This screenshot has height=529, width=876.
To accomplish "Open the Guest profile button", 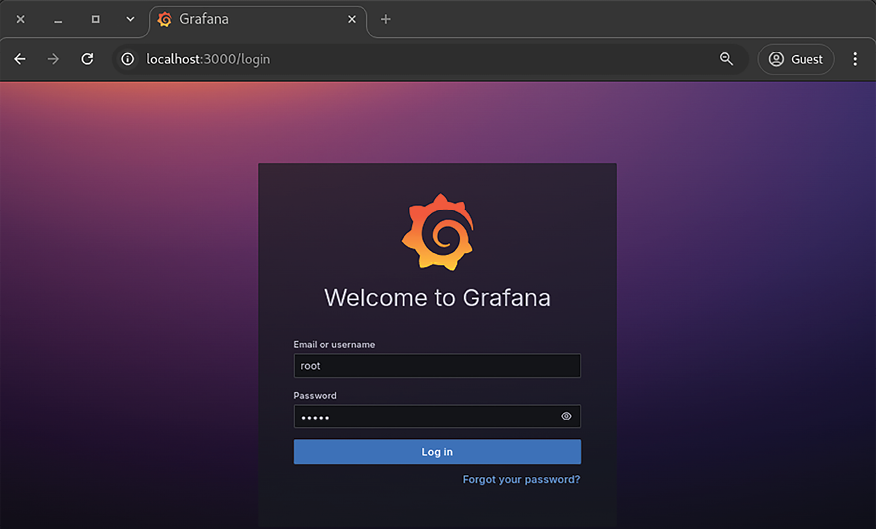I will pos(795,59).
